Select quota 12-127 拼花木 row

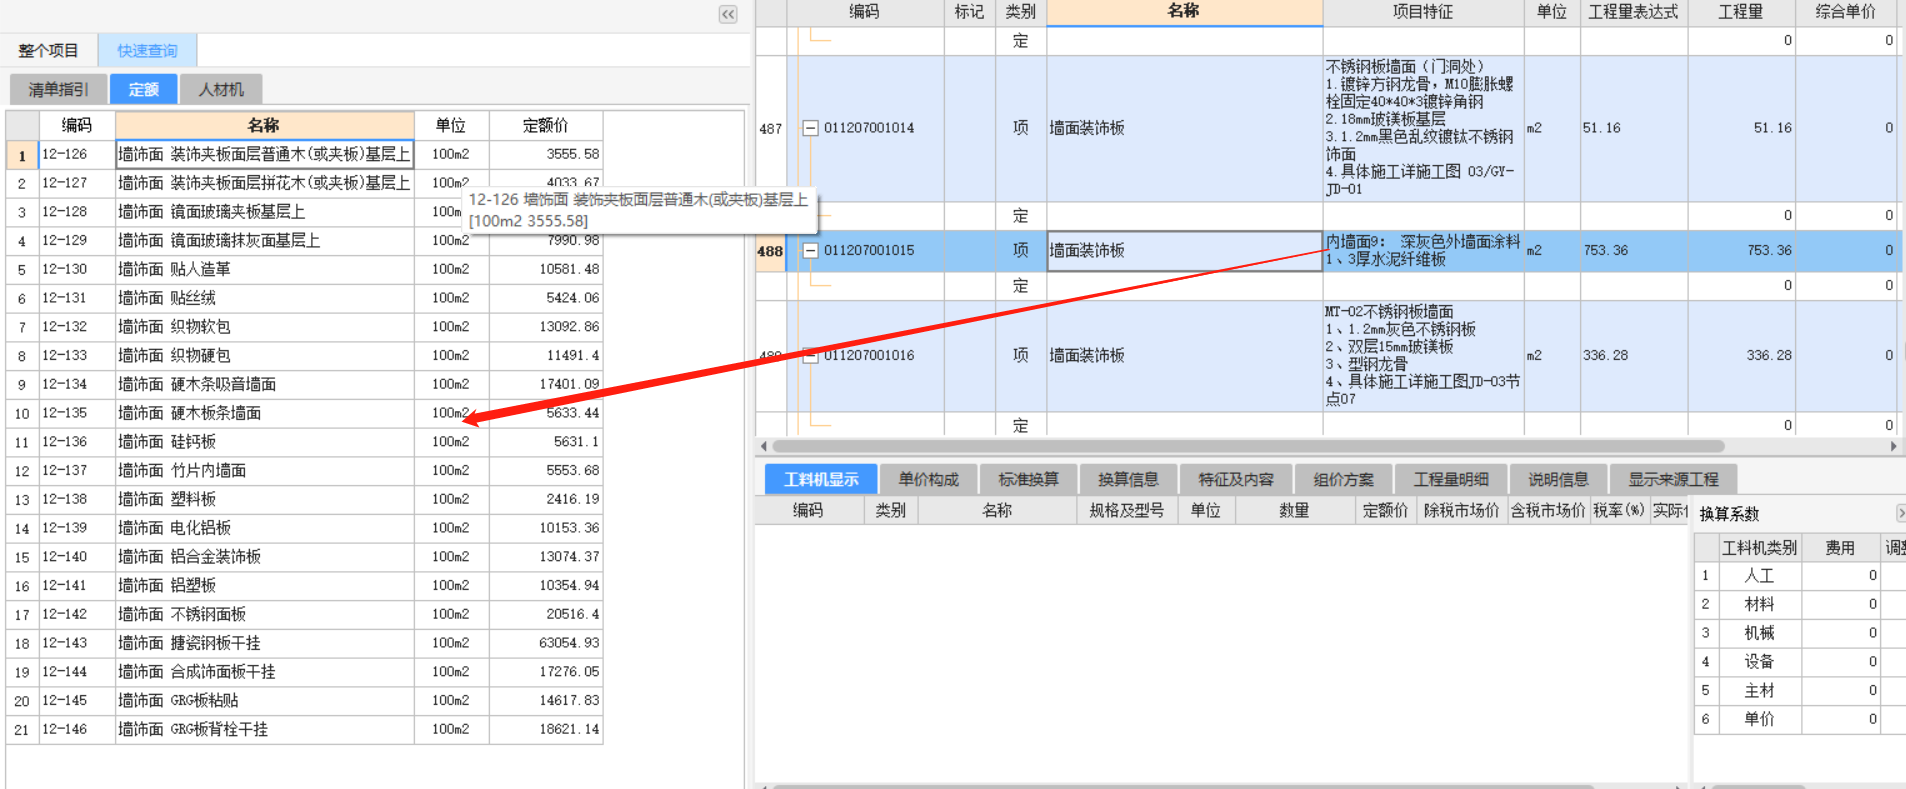point(304,183)
